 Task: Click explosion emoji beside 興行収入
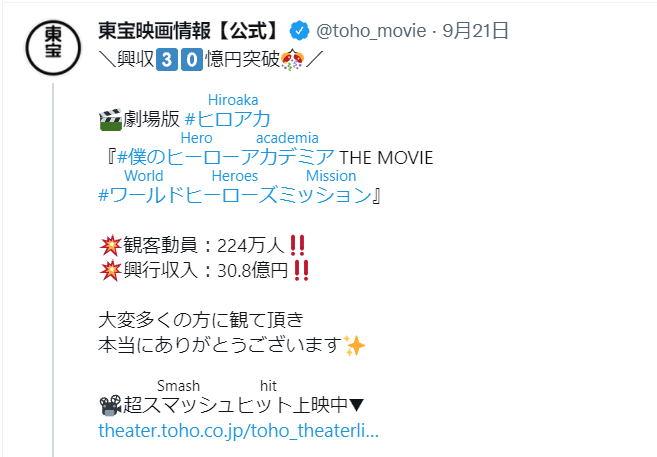pos(110,270)
